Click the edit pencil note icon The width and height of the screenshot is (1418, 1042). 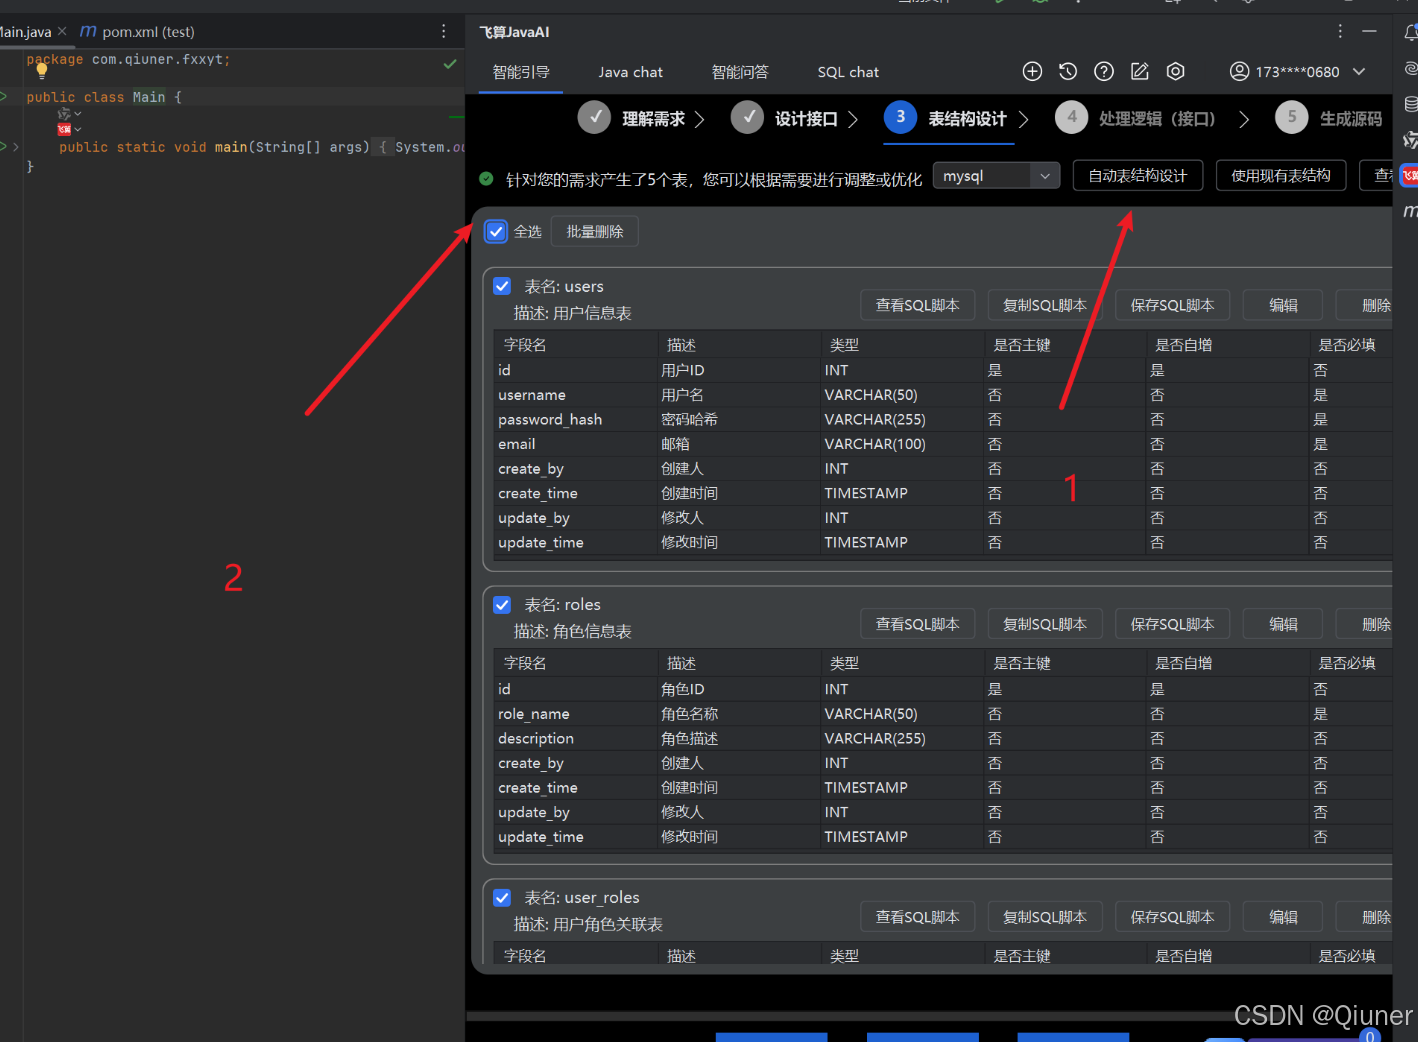click(1140, 71)
